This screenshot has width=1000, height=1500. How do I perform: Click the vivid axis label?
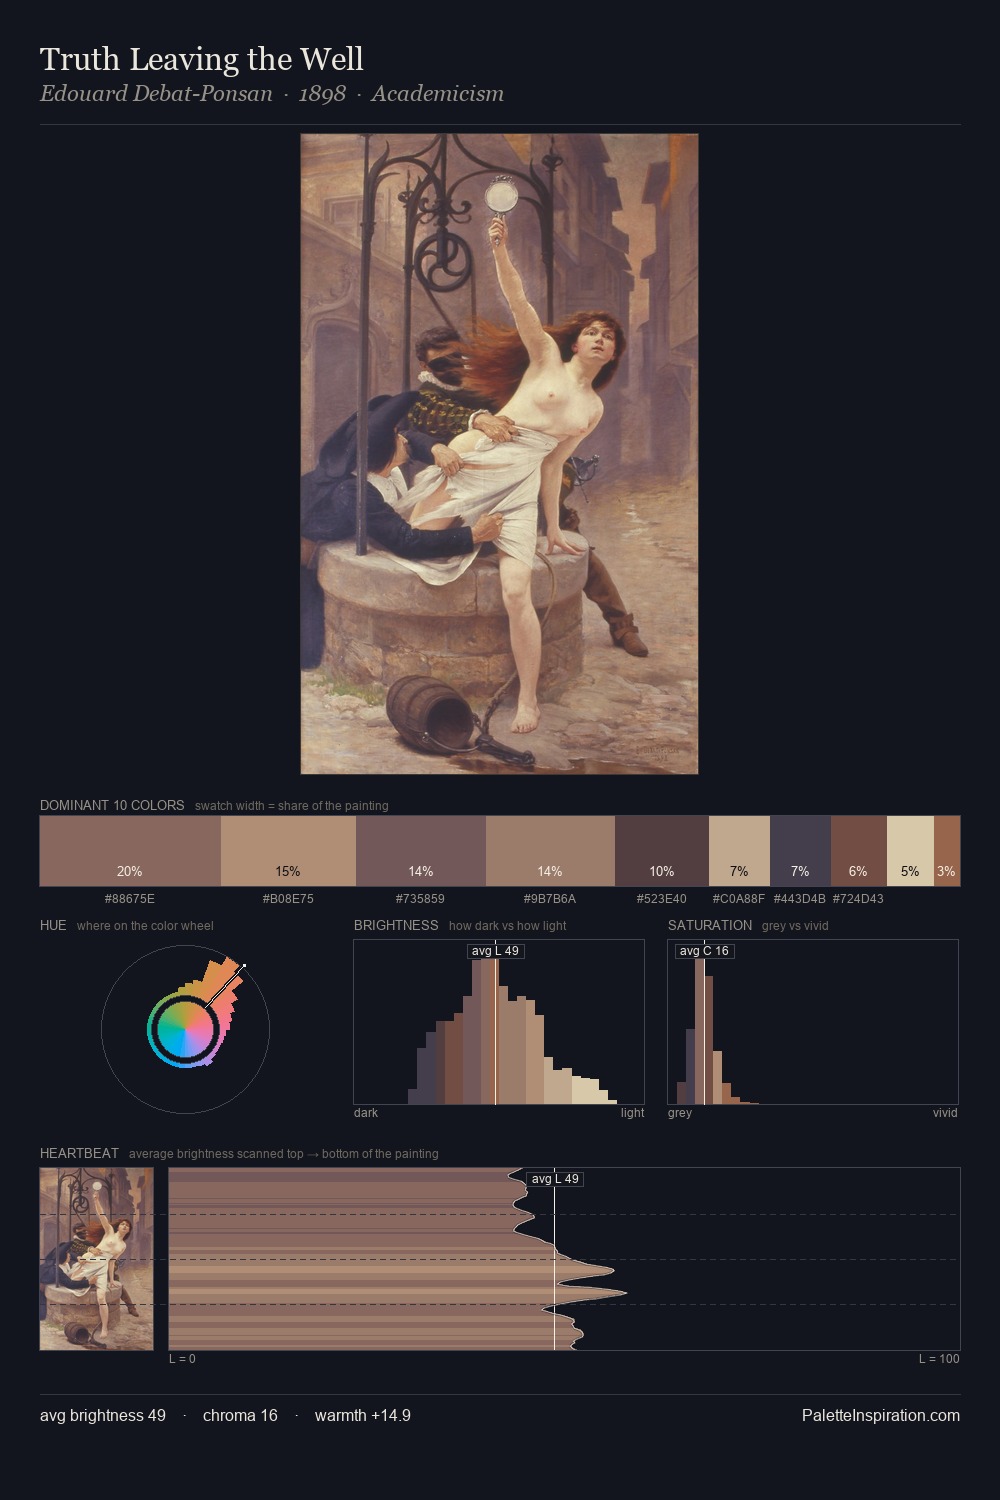pos(945,1113)
